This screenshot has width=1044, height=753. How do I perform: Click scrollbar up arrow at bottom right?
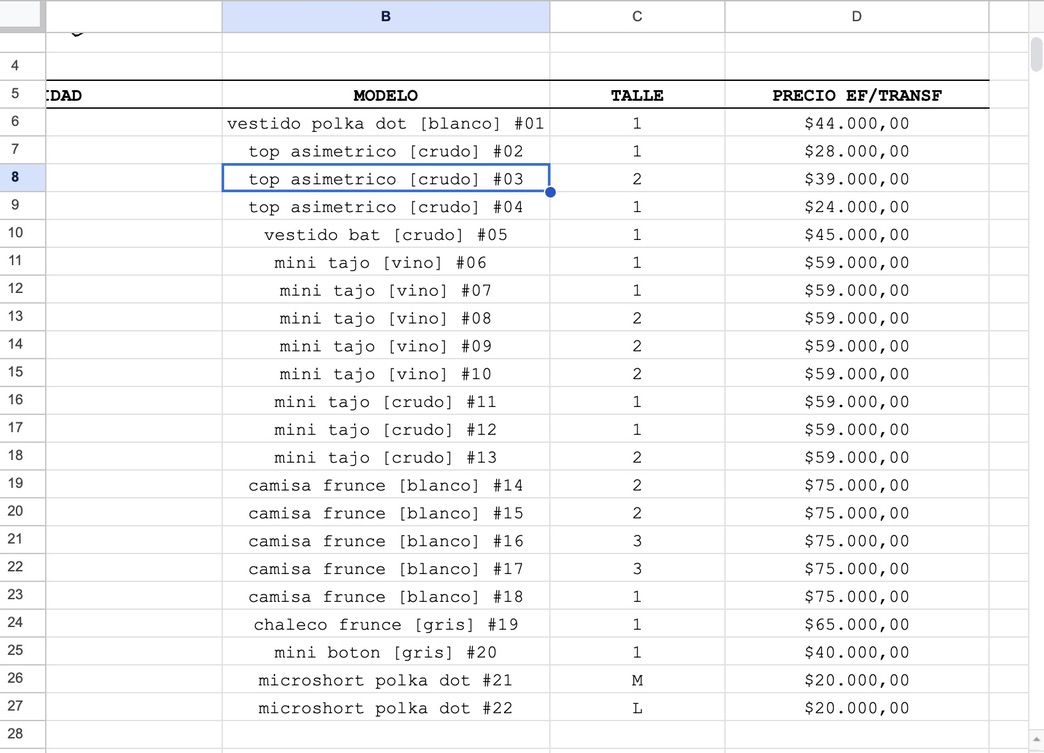[1036, 740]
